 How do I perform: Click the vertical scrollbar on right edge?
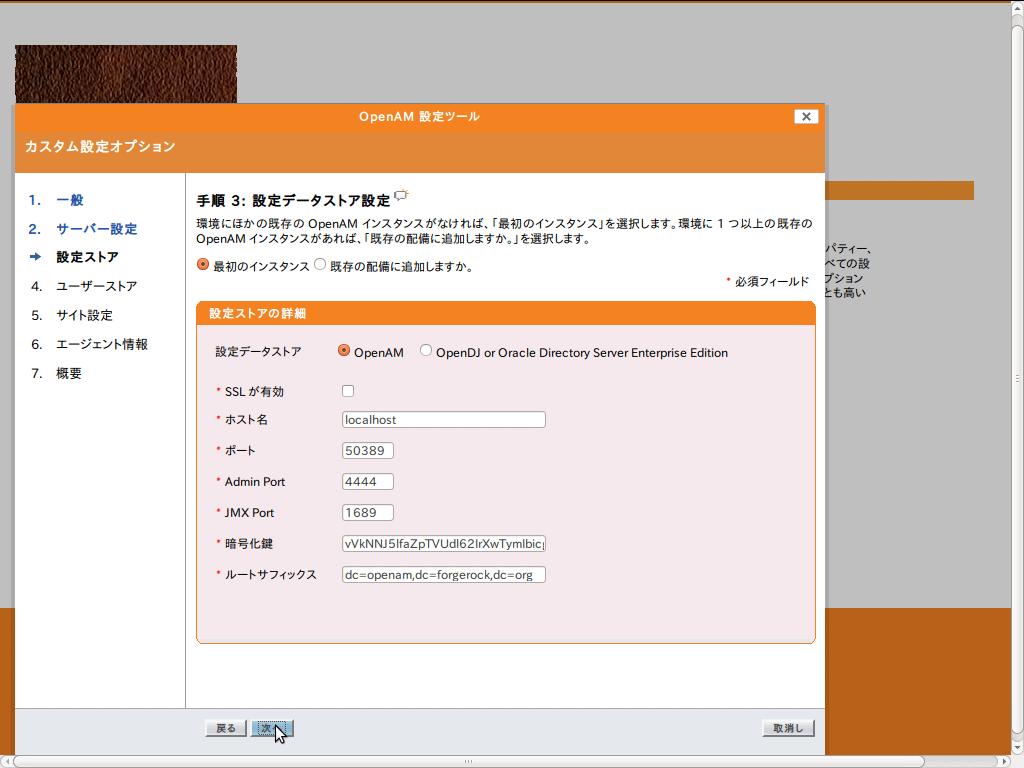pyautogui.click(x=1017, y=378)
